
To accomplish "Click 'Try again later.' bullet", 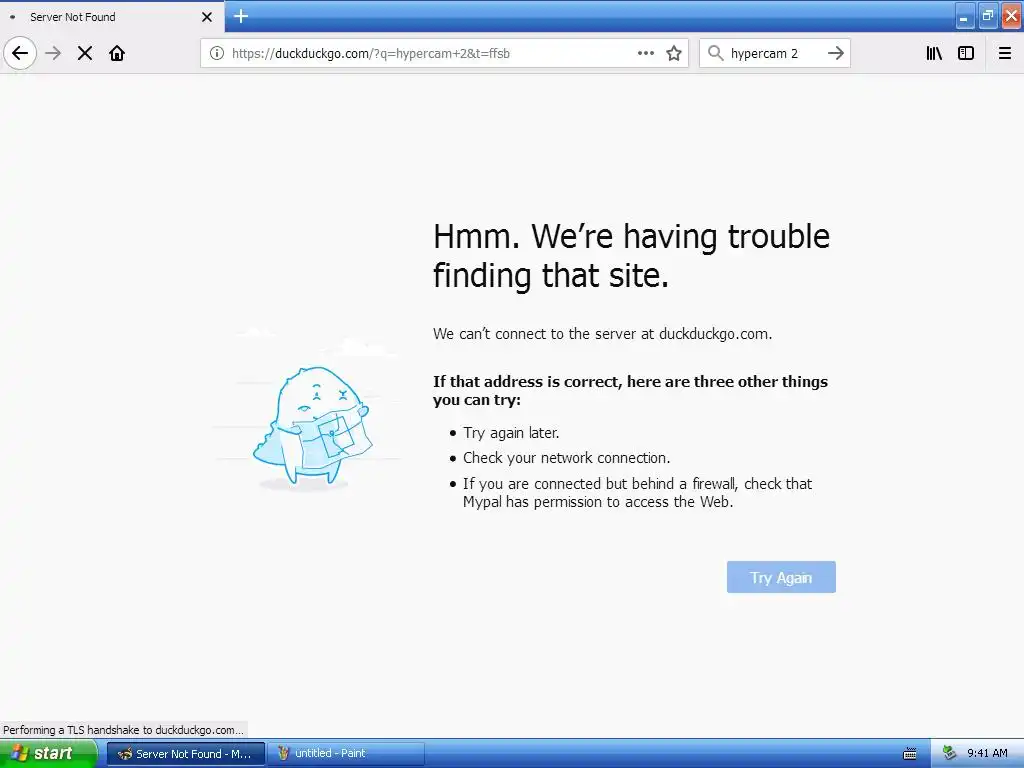I will (511, 433).
